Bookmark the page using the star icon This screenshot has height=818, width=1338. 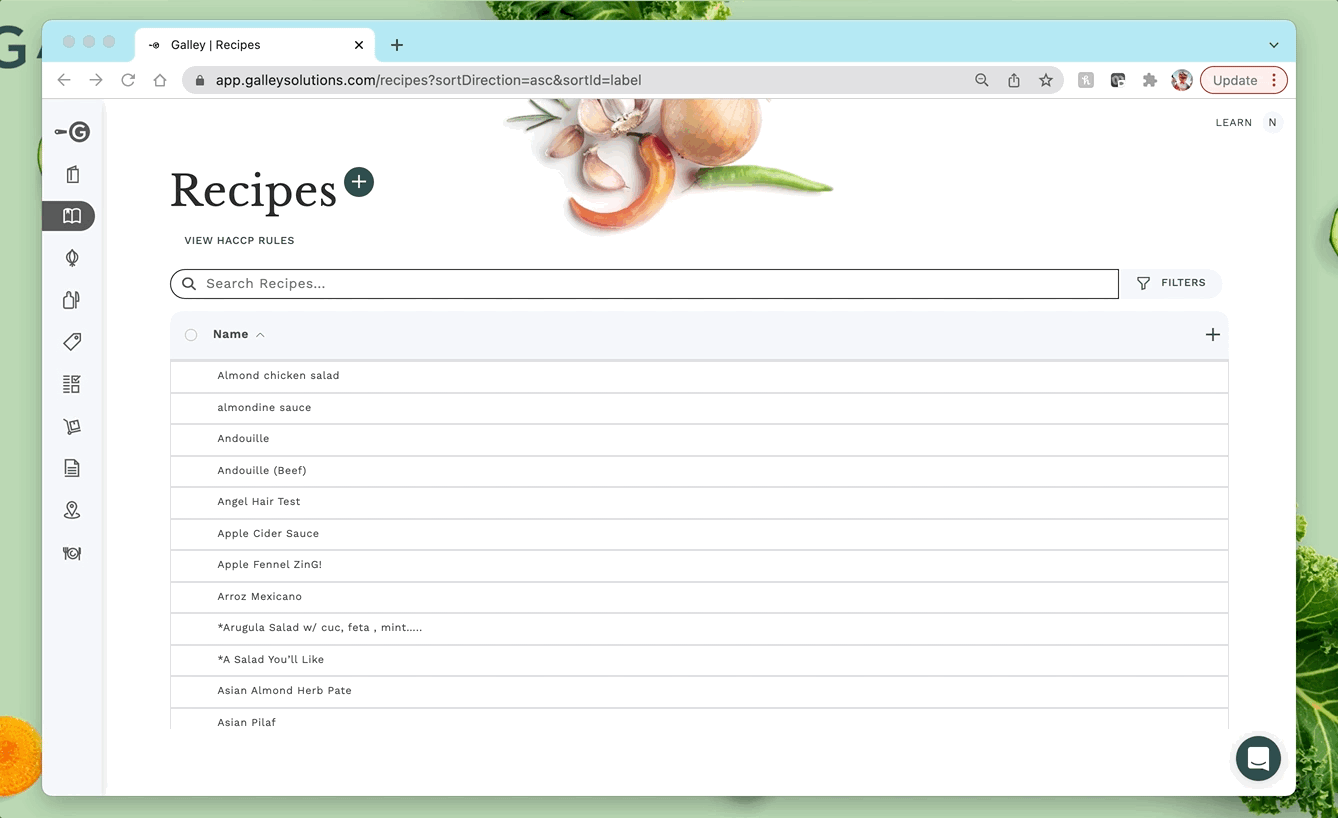[1046, 80]
